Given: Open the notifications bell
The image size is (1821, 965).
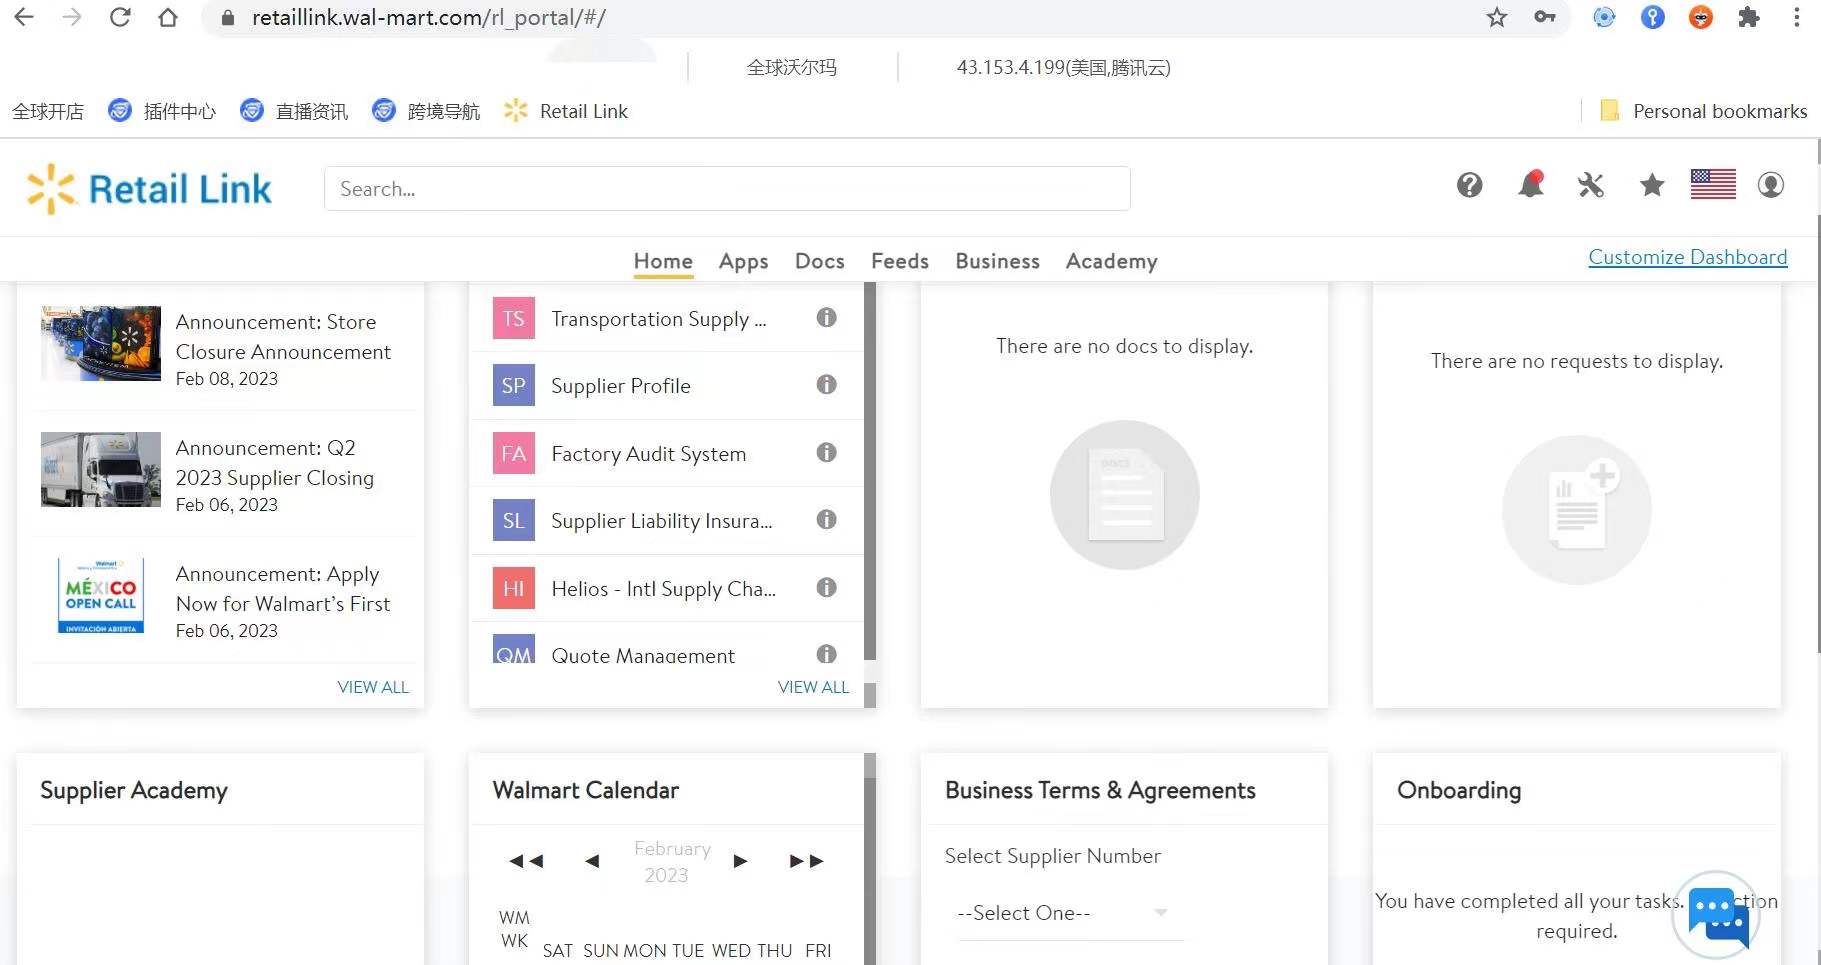Looking at the screenshot, I should tap(1531, 184).
